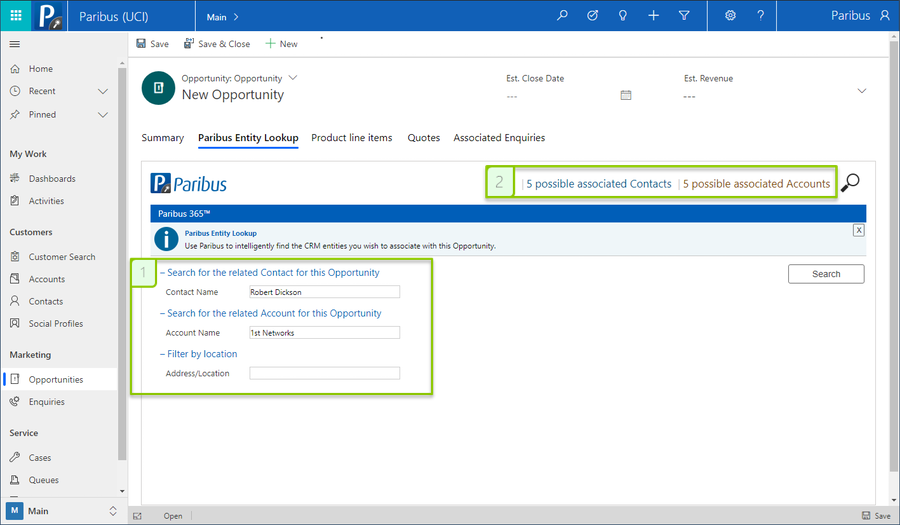Open the Opportunity form selector chevron
This screenshot has height=525, width=900.
293,77
